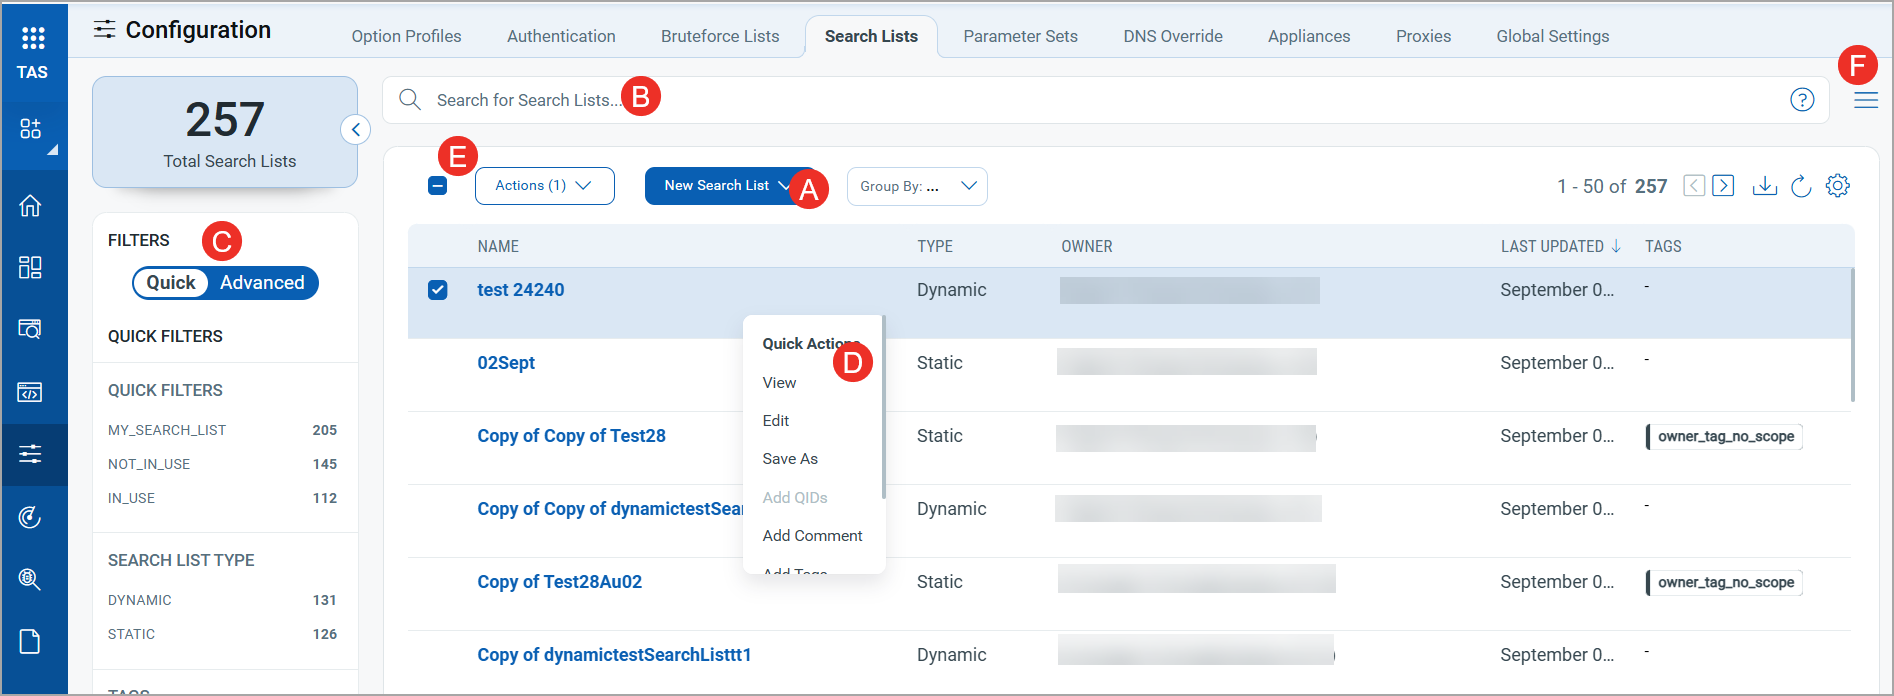The width and height of the screenshot is (1894, 696).
Task: Open the hamburger menu at top right
Action: [1865, 100]
